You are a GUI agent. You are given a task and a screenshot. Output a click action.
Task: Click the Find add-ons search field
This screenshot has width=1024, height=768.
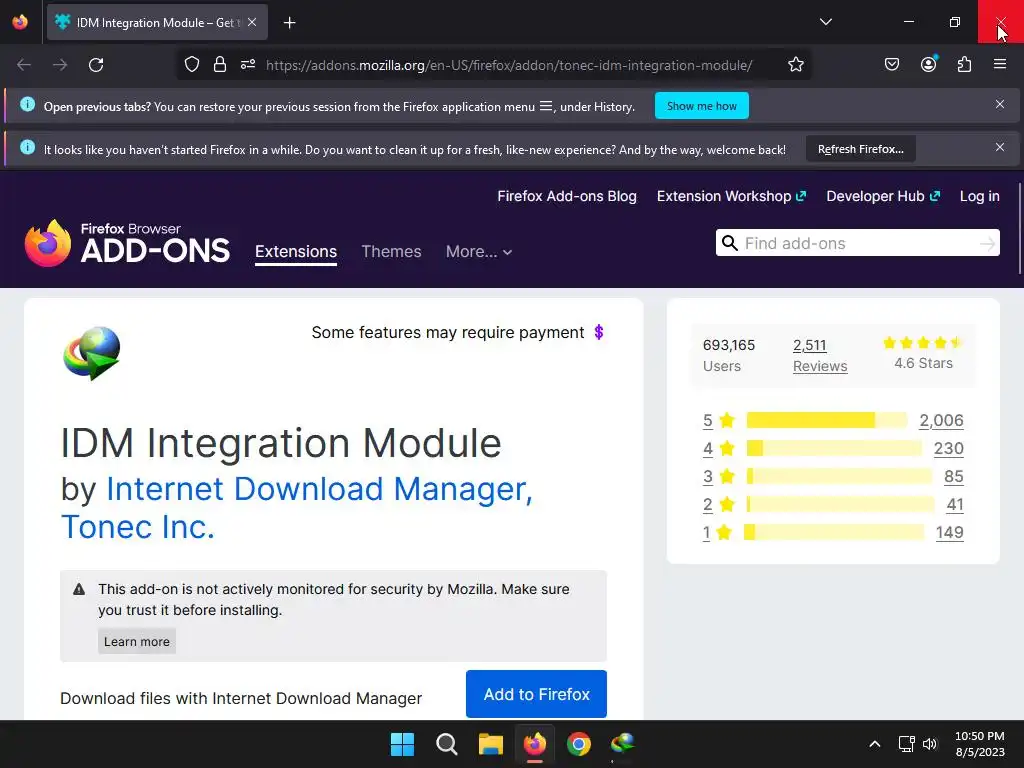pos(857,244)
